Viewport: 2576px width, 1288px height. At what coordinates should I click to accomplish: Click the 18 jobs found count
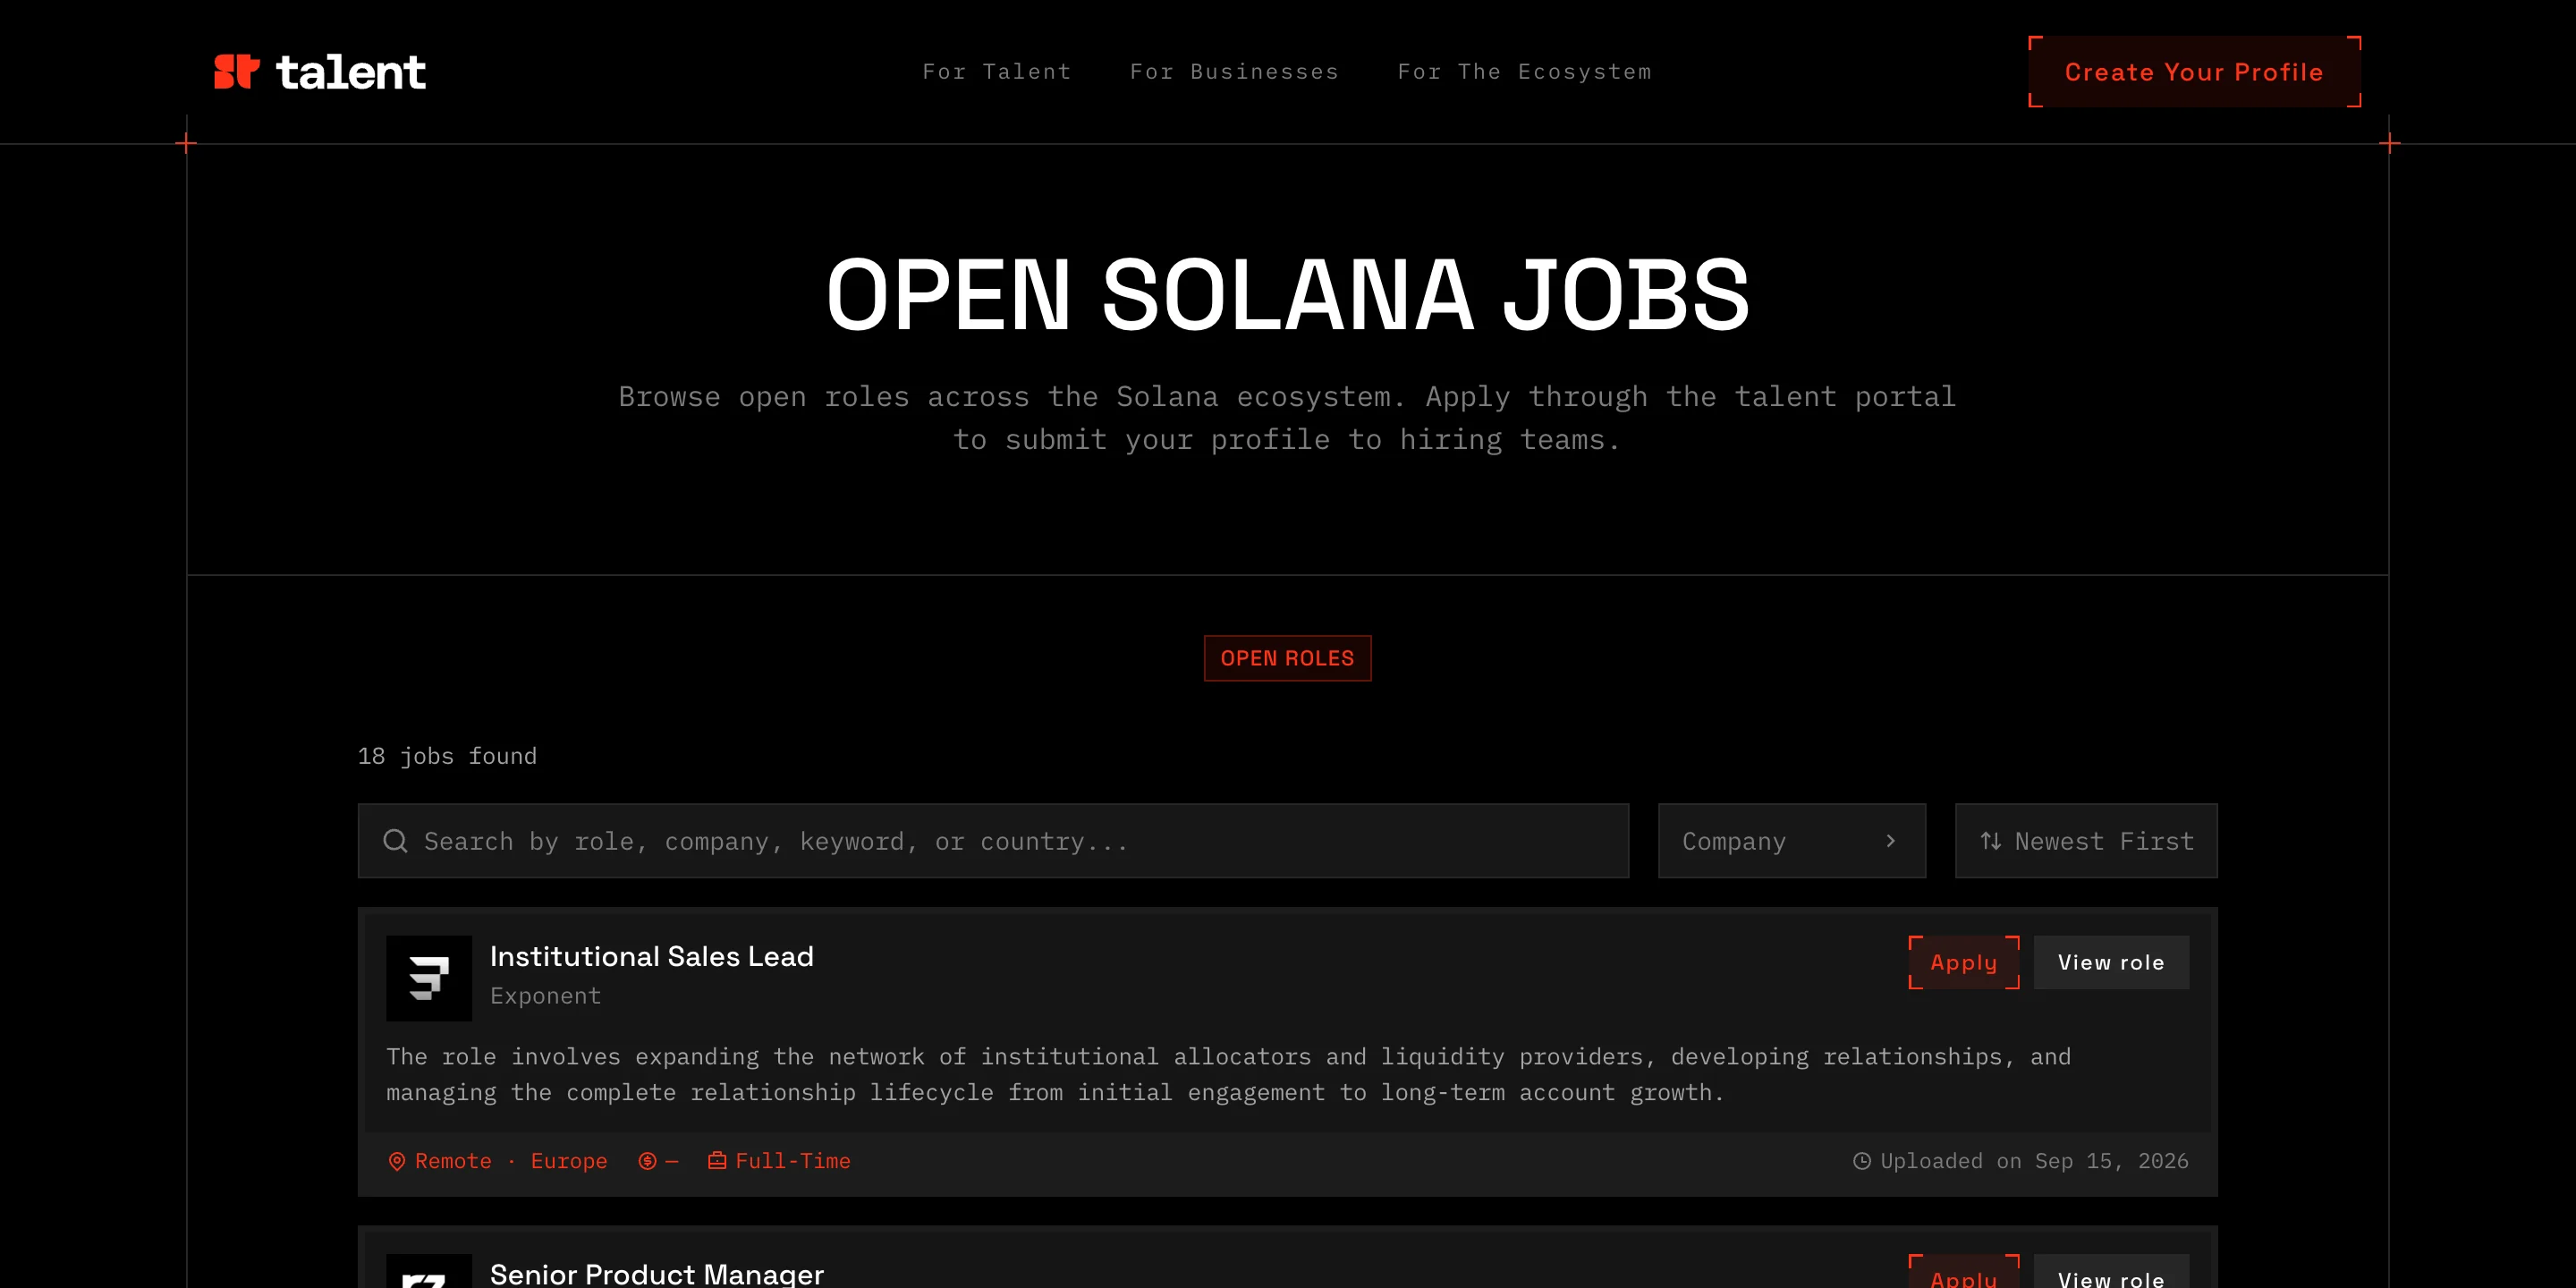(x=447, y=756)
